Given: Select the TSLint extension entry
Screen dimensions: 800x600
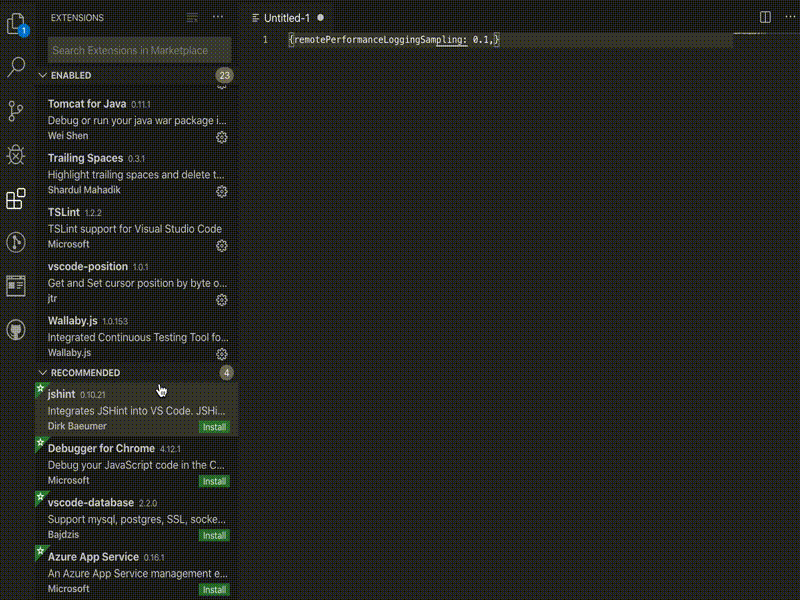Looking at the screenshot, I should (x=137, y=228).
